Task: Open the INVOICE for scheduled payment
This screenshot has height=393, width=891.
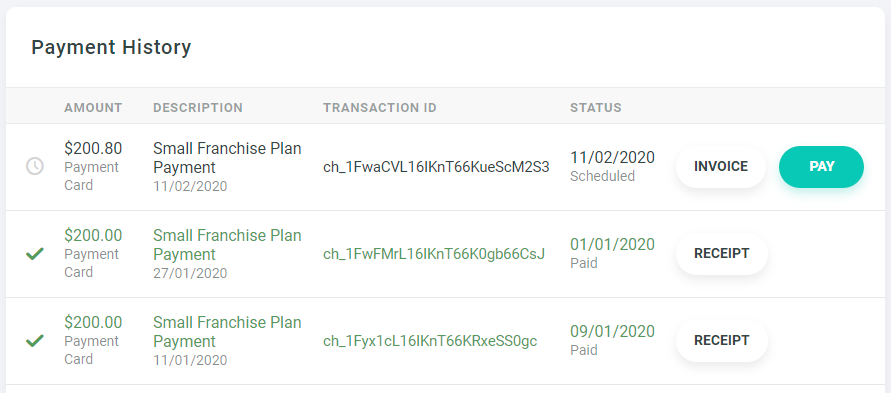Action: pos(721,167)
